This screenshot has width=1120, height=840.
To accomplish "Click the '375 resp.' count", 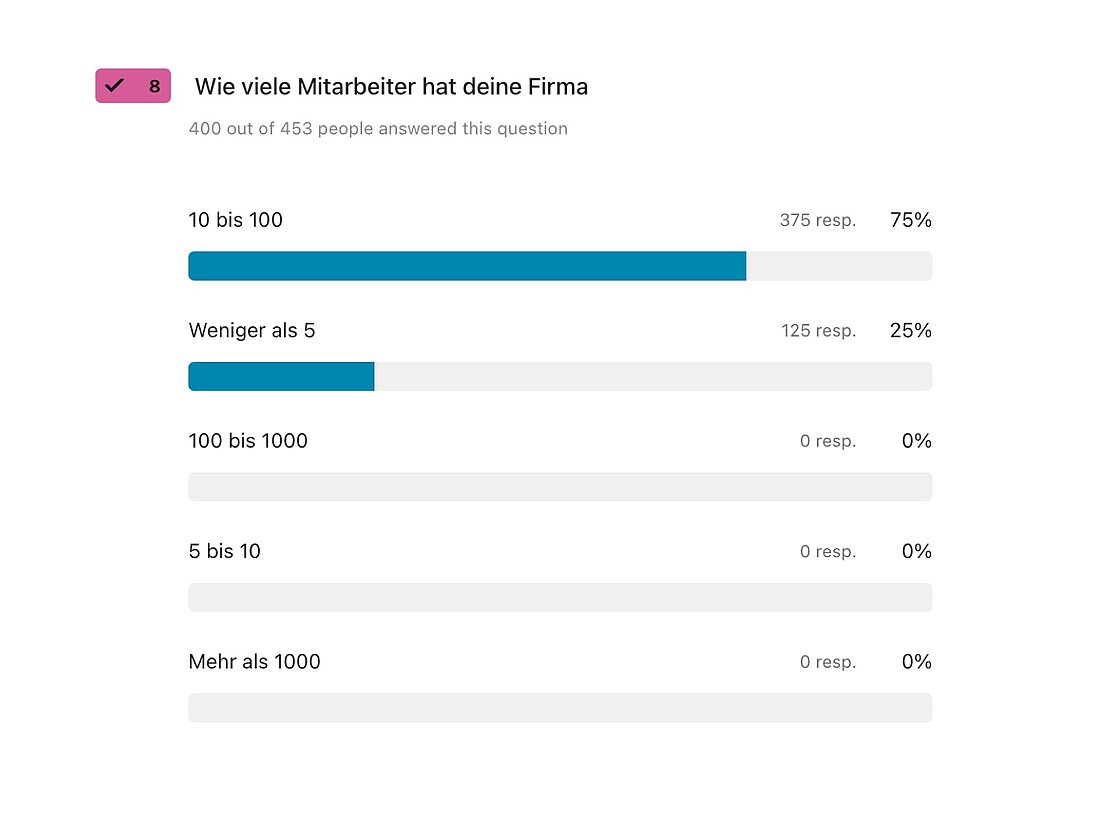I will click(818, 220).
